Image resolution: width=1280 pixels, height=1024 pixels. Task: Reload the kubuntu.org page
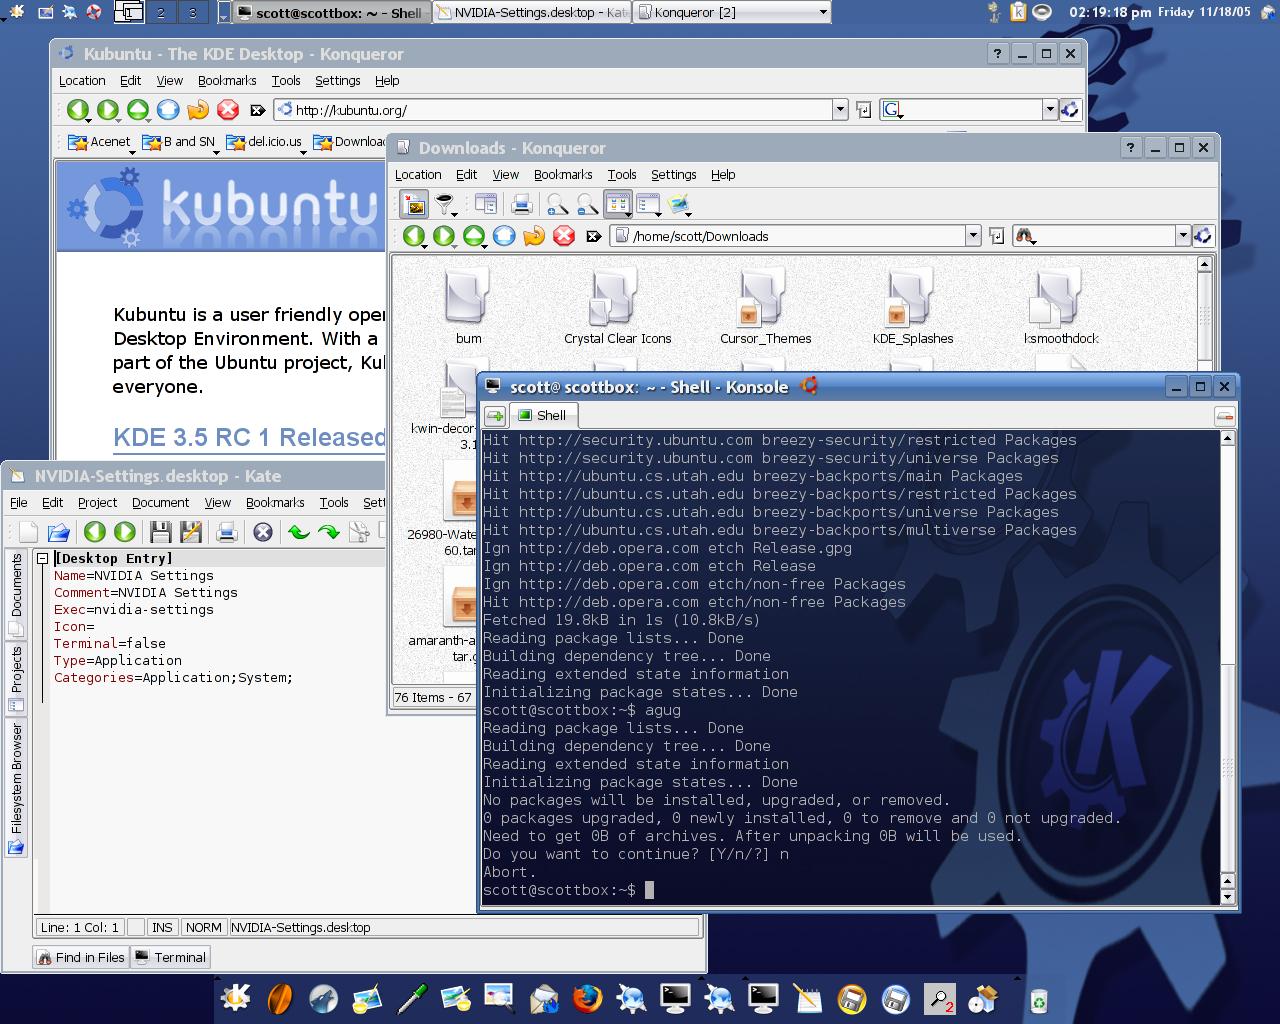click(198, 110)
